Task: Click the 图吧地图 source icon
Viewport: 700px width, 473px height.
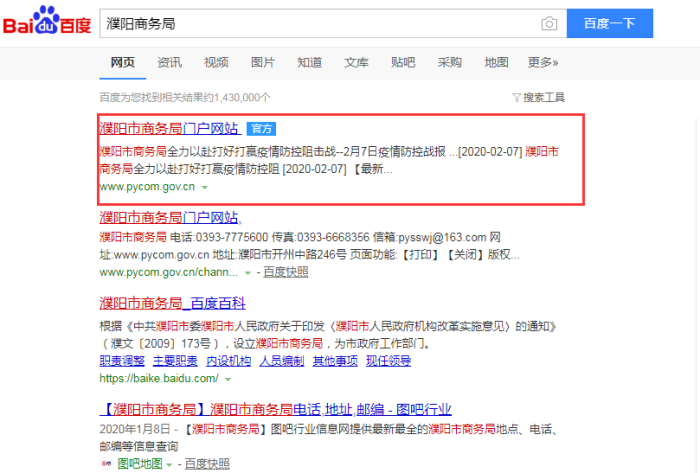Action: [x=106, y=464]
